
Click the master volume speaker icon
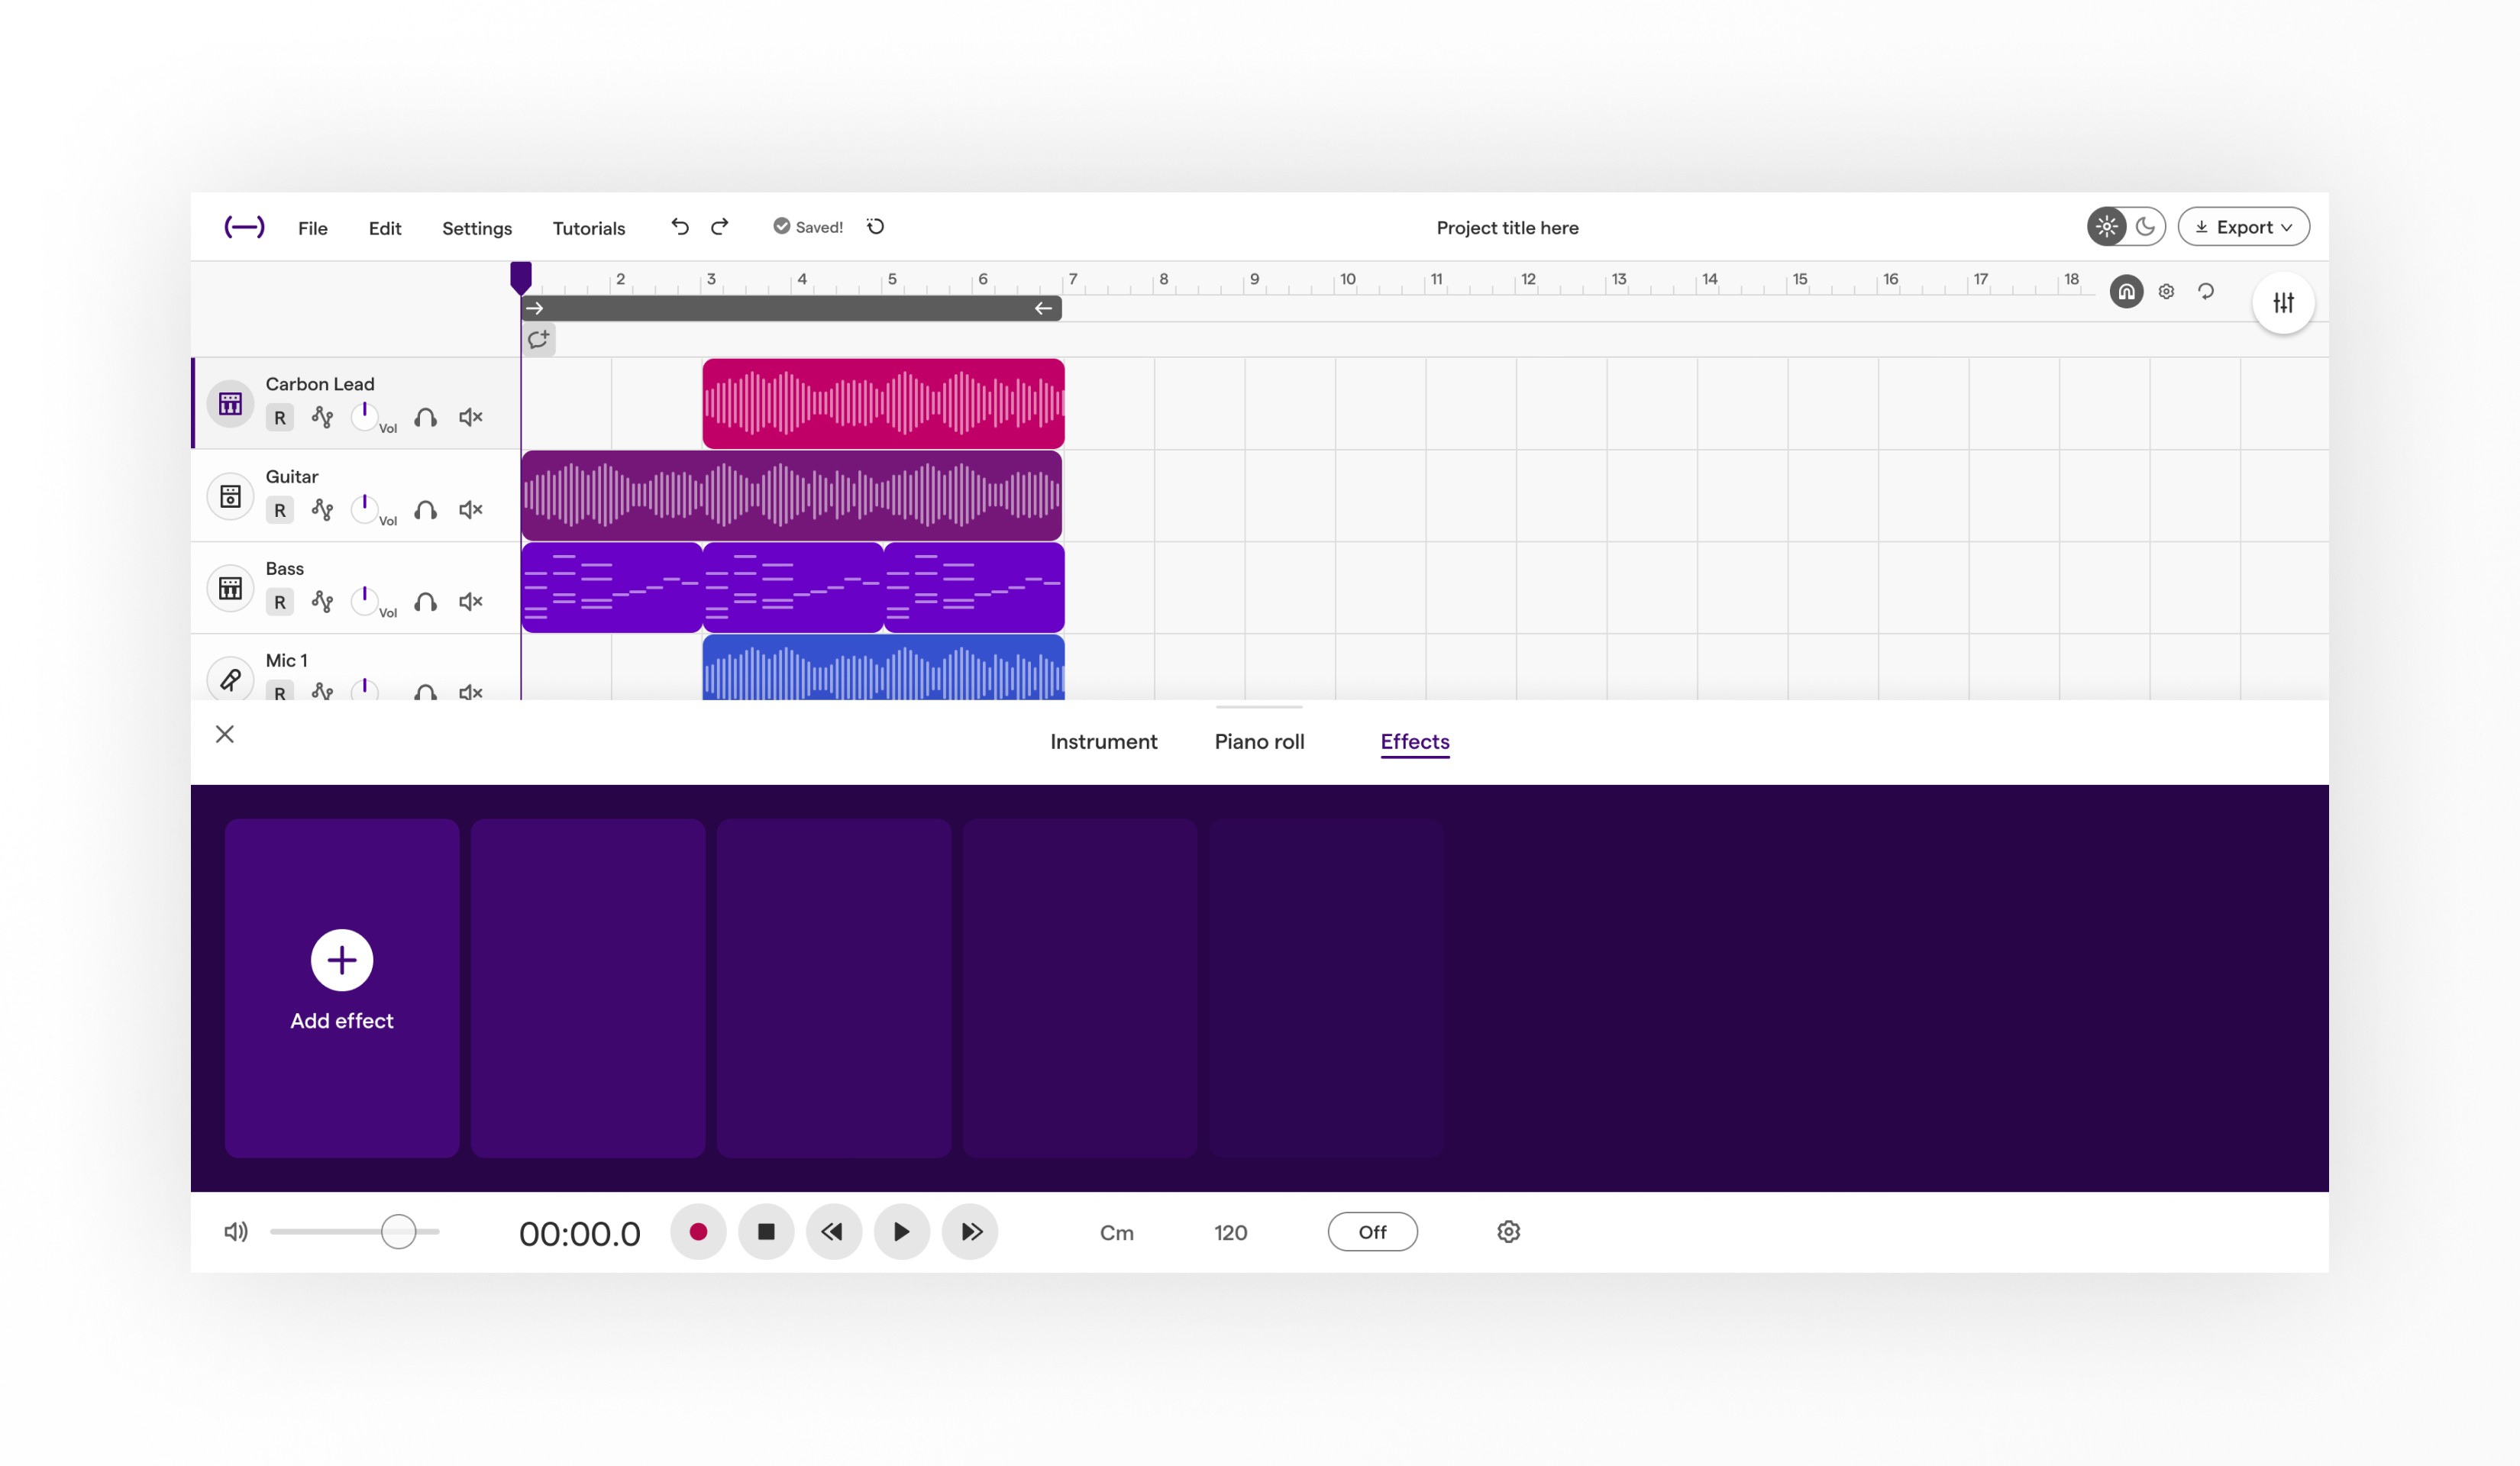pyautogui.click(x=236, y=1231)
